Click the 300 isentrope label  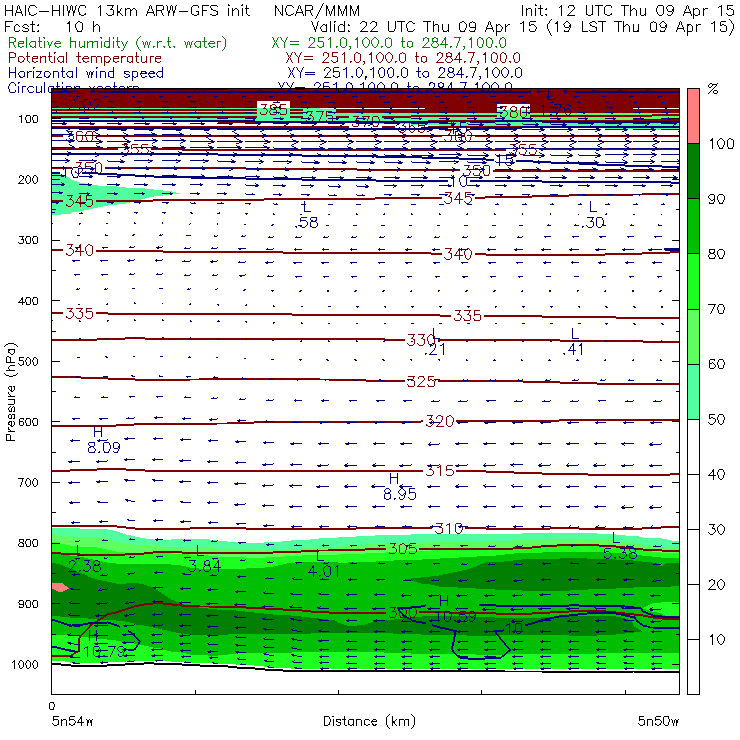tap(403, 613)
